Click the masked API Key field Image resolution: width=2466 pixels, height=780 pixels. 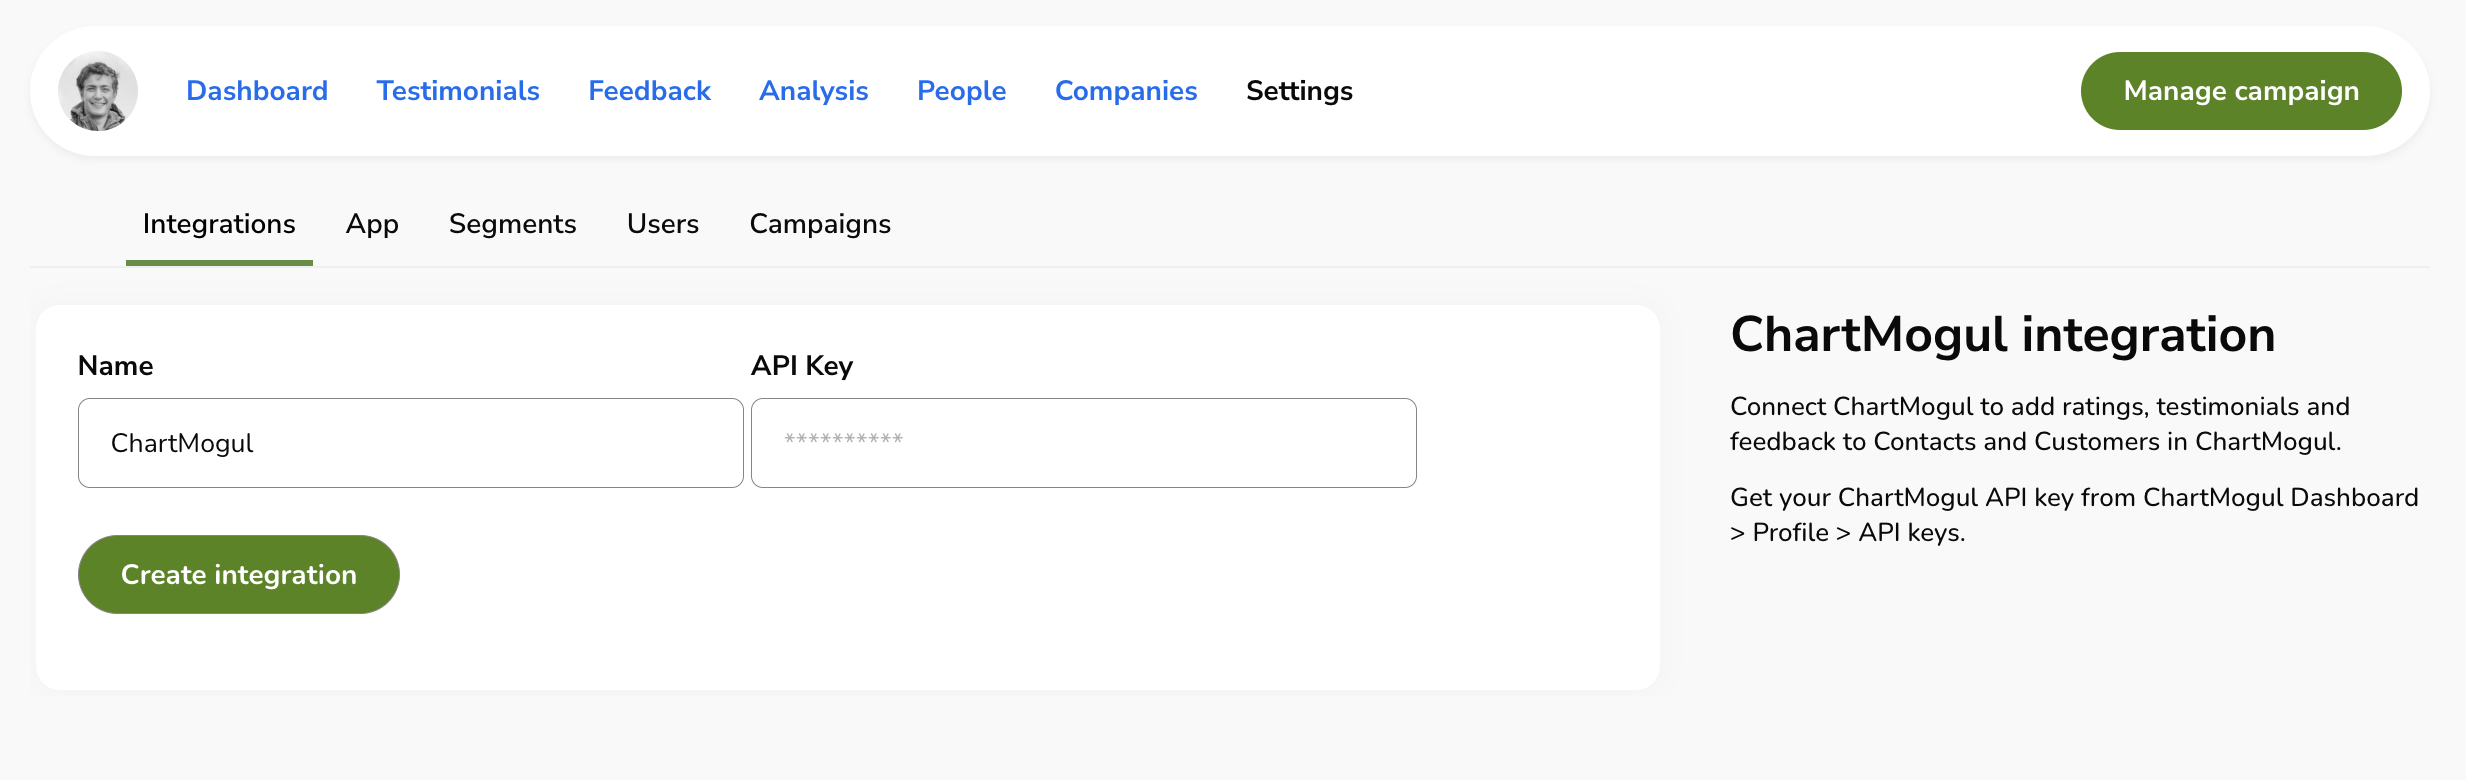[x=1084, y=442]
